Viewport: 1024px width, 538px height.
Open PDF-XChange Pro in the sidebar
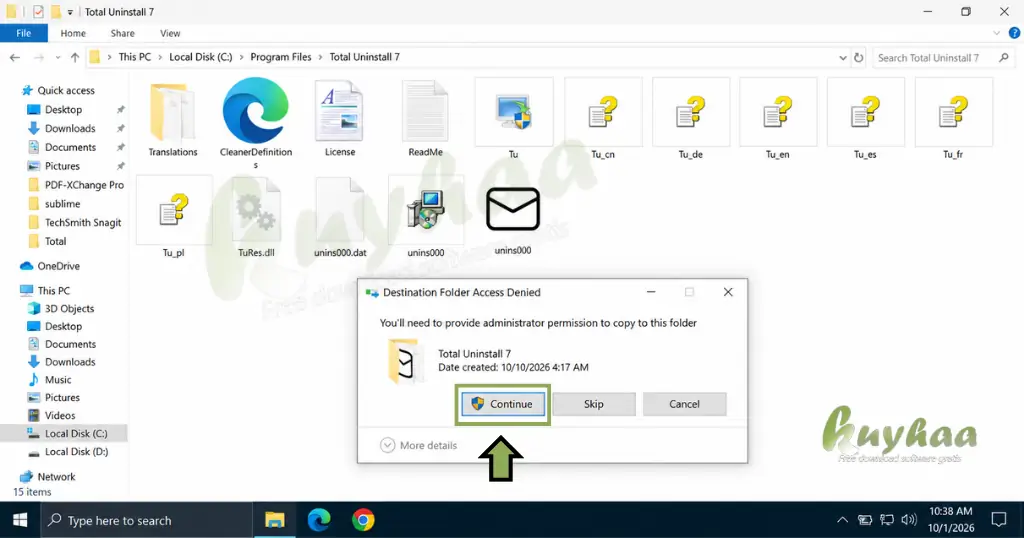click(84, 185)
